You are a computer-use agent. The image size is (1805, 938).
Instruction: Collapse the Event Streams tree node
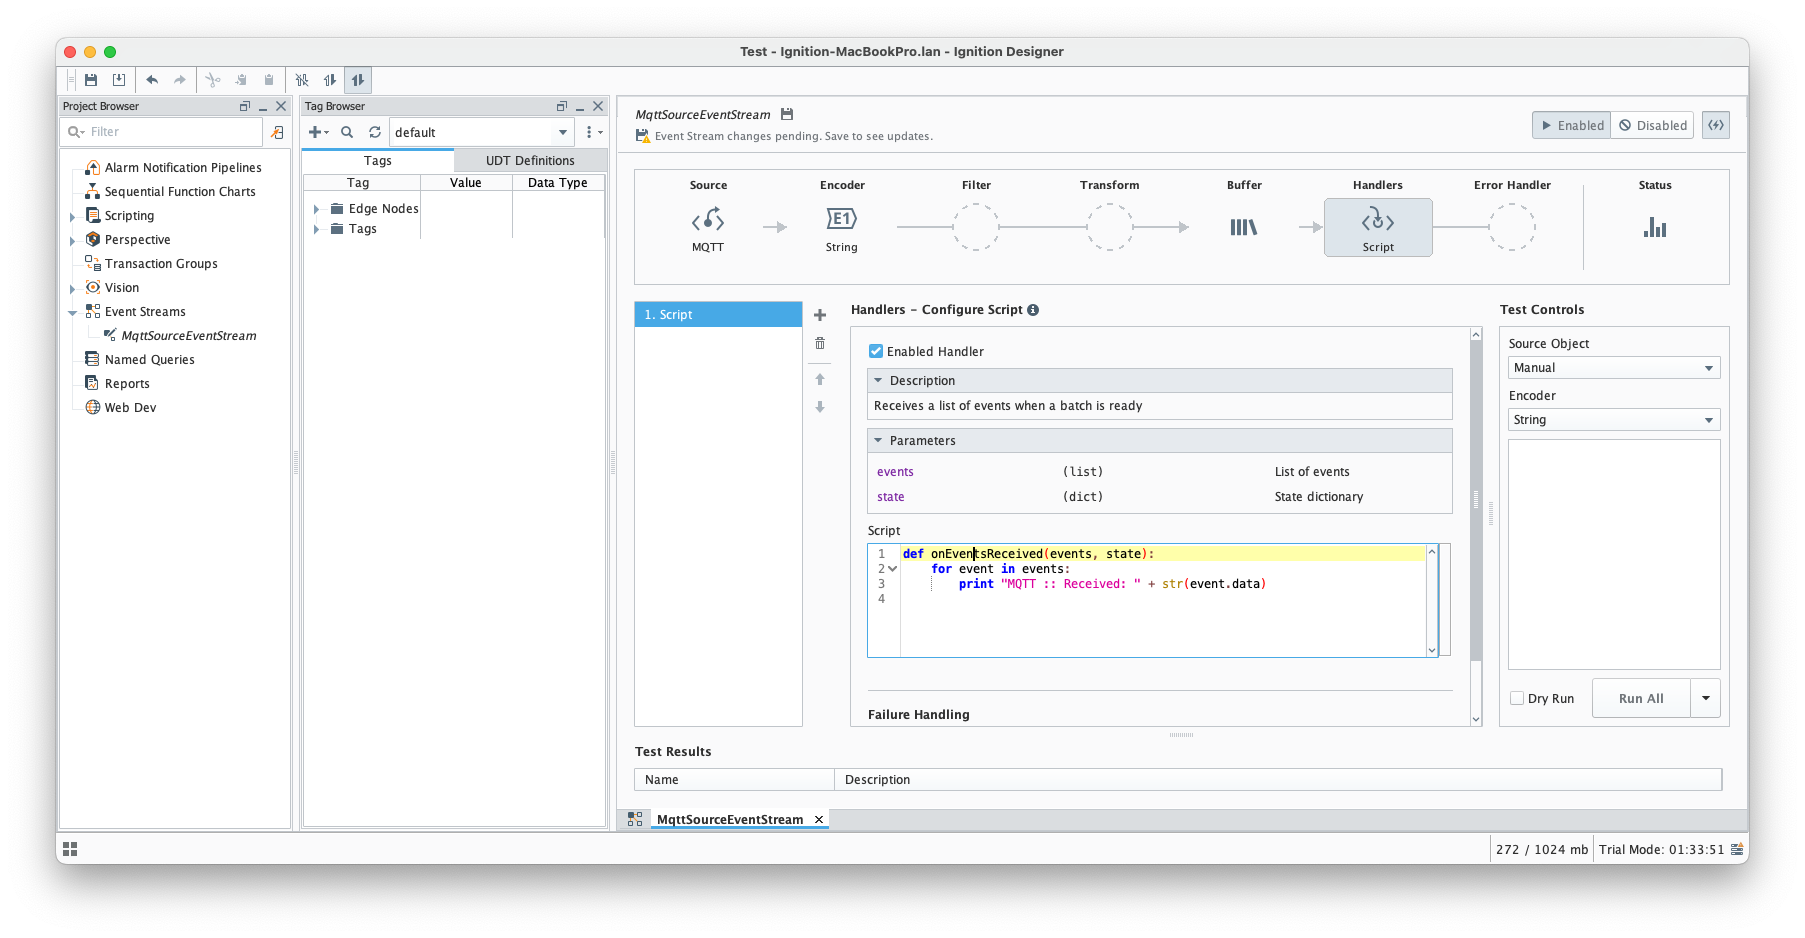pos(72,312)
